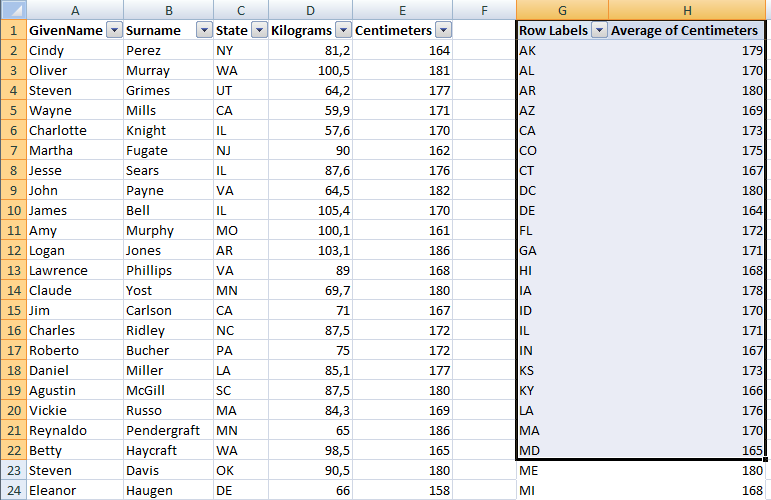The height and width of the screenshot is (500, 771).
Task: Click the name cell Charlotte
Action: pos(75,130)
